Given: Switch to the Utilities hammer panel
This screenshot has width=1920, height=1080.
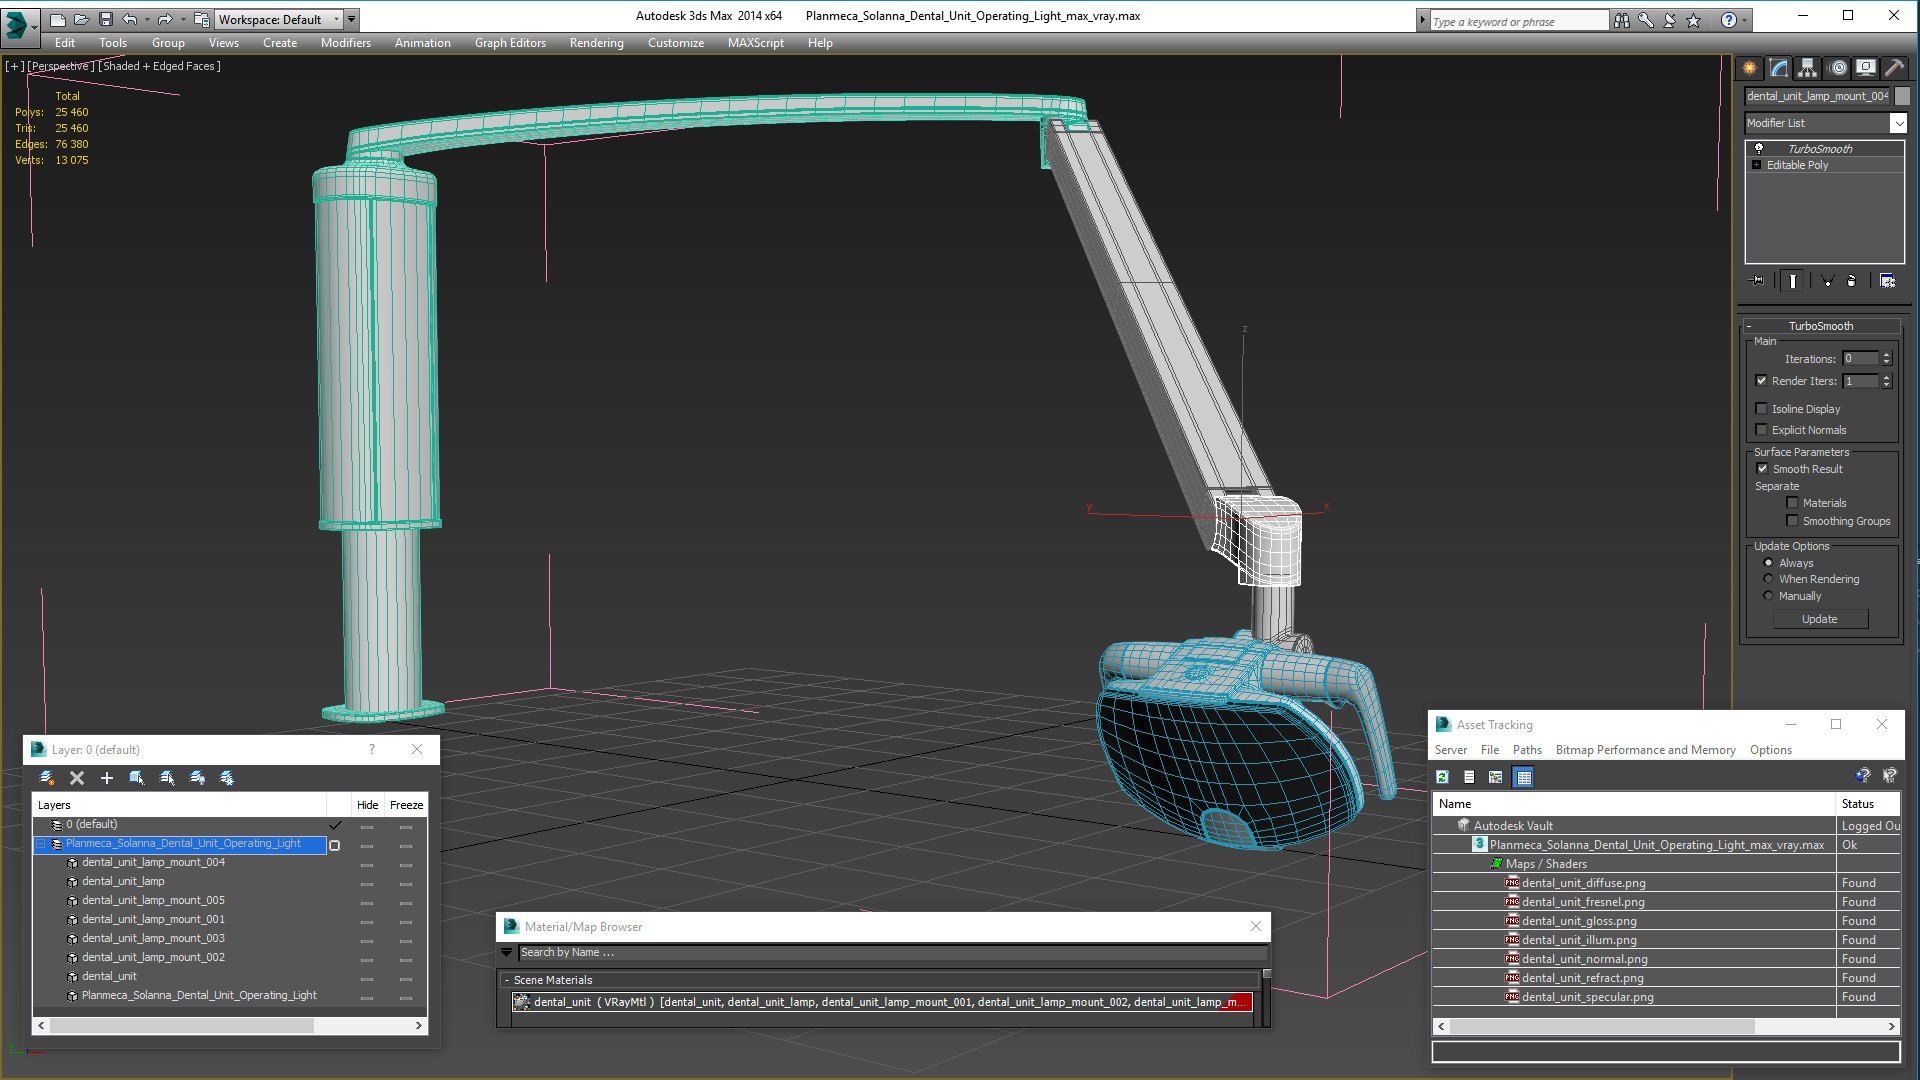Looking at the screenshot, I should click(1894, 68).
